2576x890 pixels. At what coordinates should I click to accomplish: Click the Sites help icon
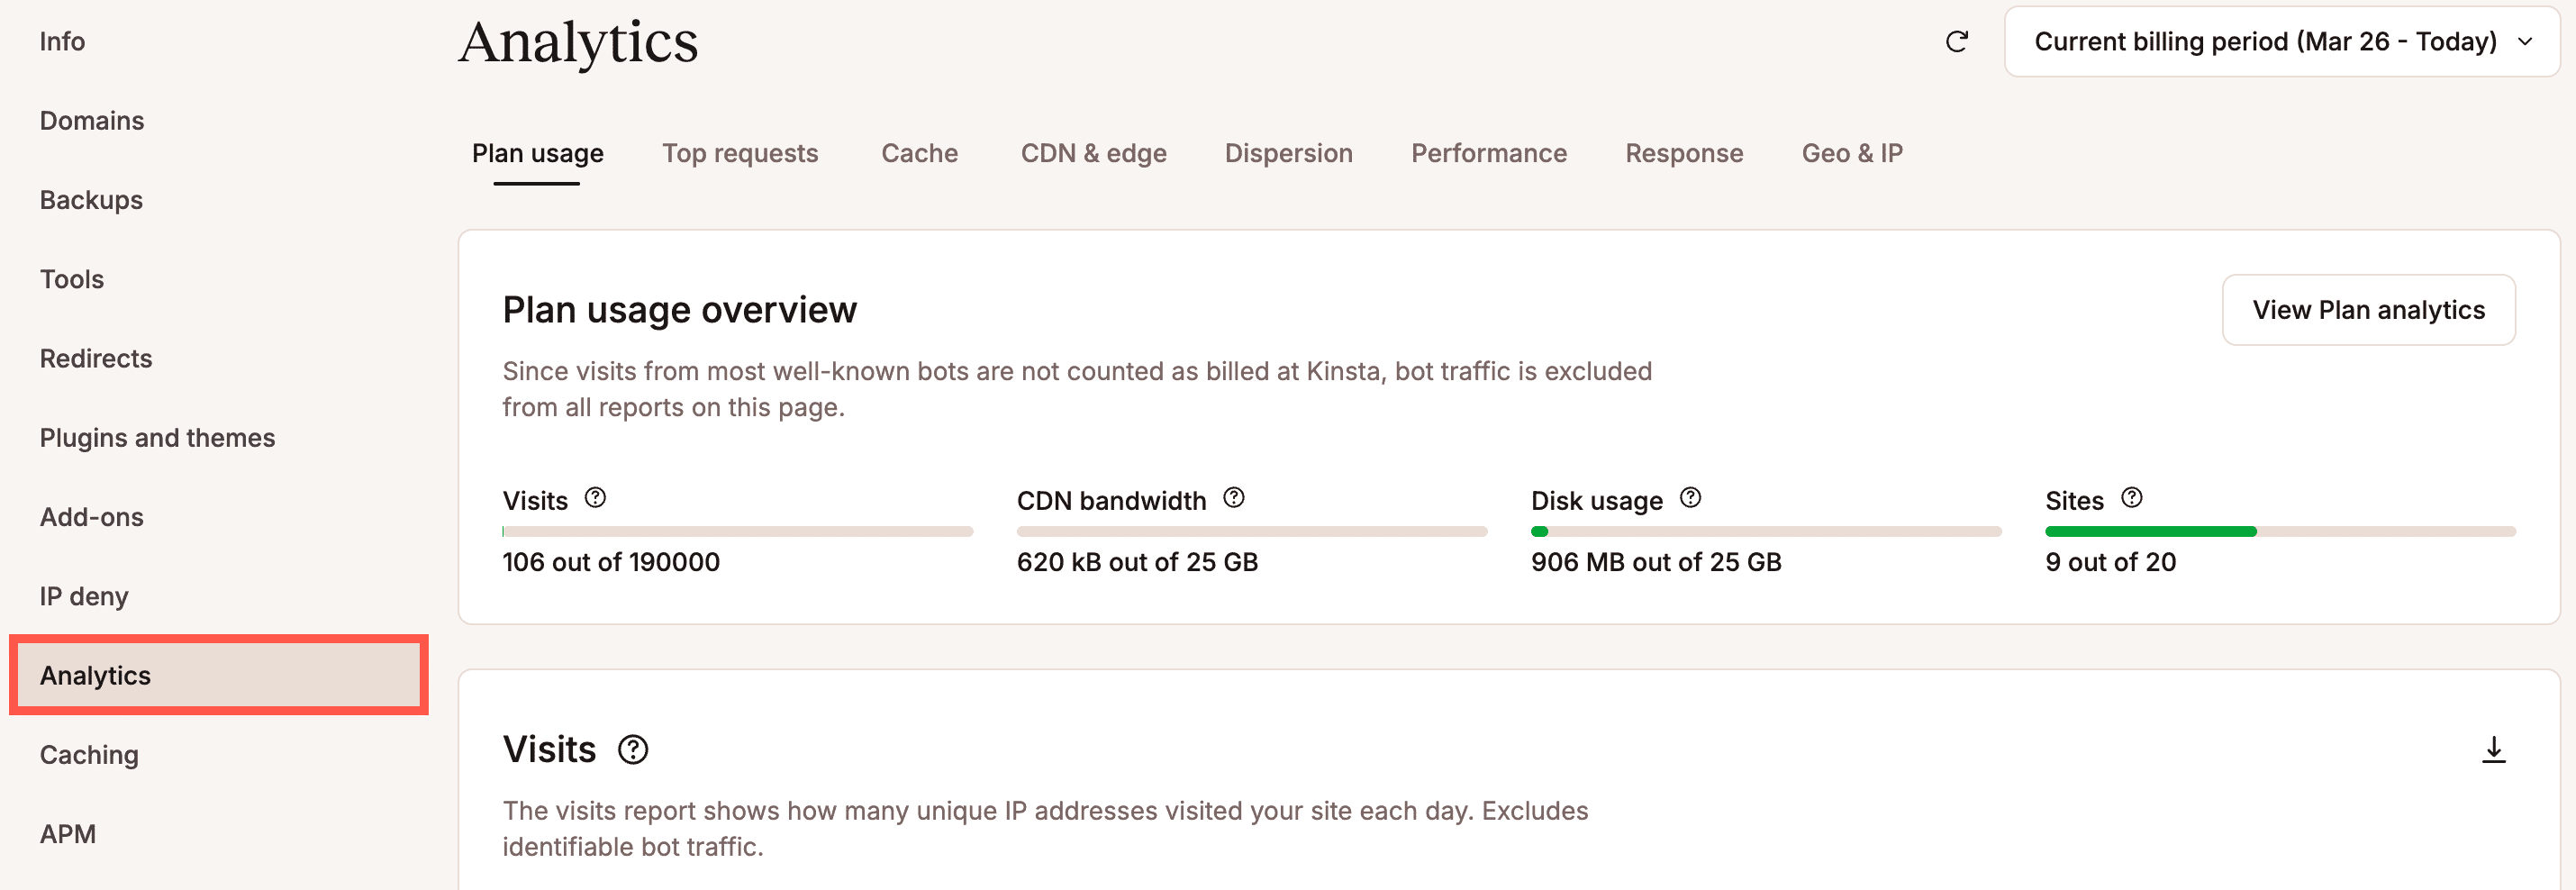click(x=2132, y=498)
